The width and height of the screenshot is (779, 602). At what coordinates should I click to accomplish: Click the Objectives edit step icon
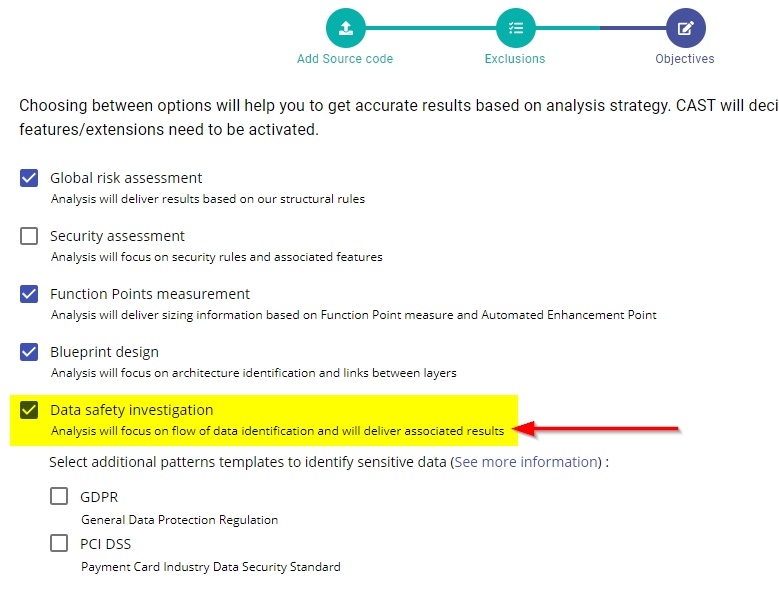point(685,28)
